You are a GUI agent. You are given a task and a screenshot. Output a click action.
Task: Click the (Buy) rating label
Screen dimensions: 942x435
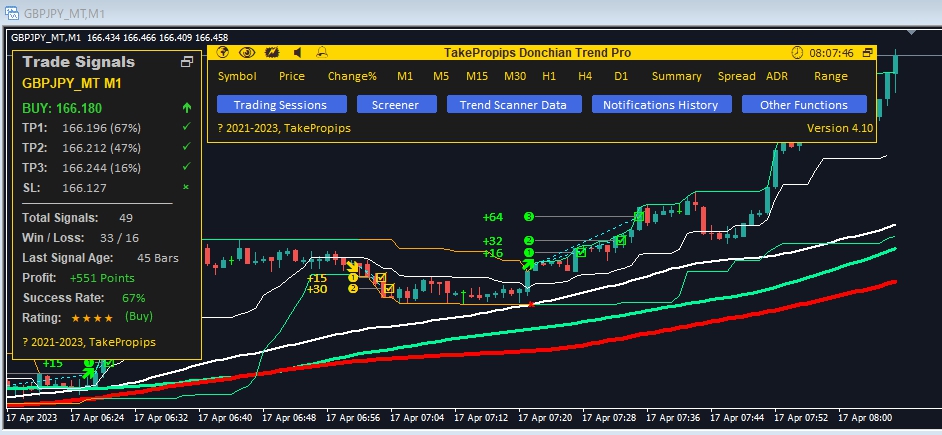point(139,316)
